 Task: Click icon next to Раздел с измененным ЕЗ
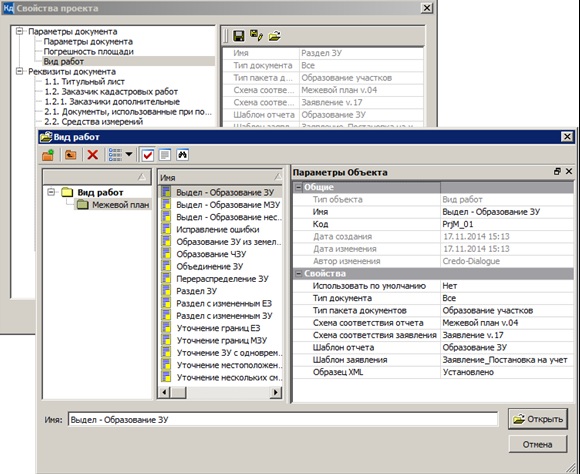click(x=166, y=303)
